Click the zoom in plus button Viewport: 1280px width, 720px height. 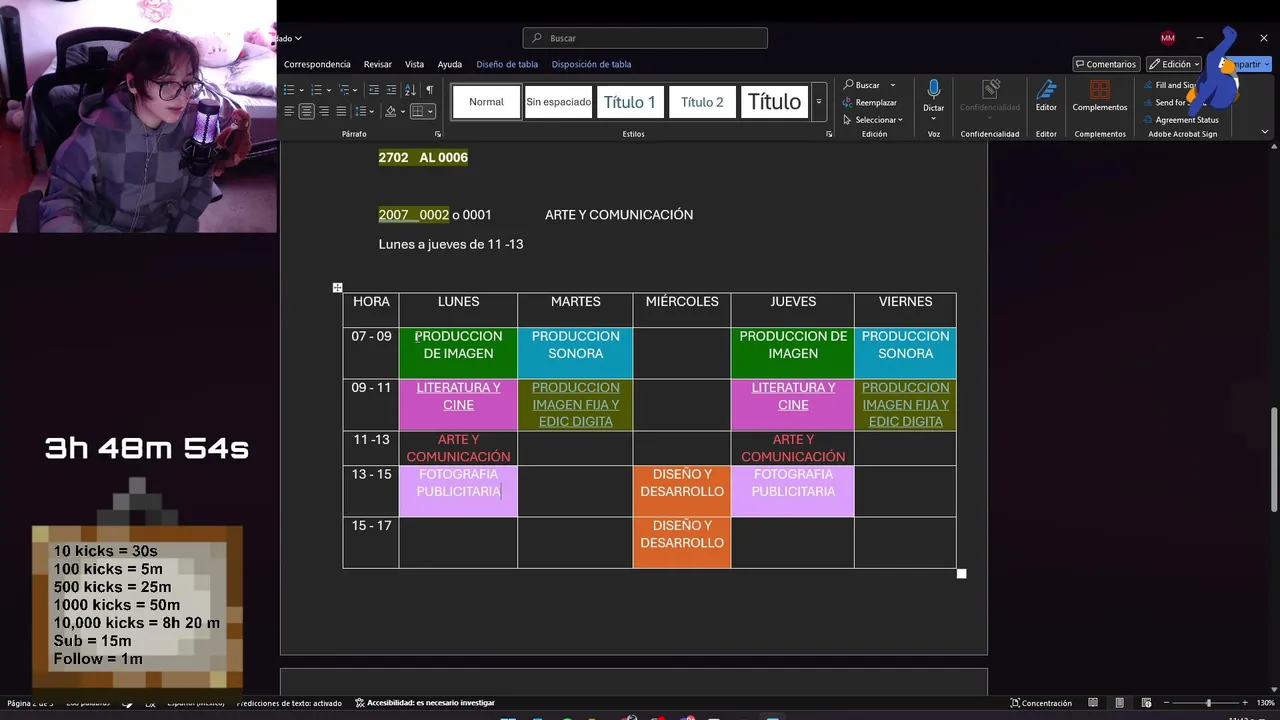[1244, 703]
